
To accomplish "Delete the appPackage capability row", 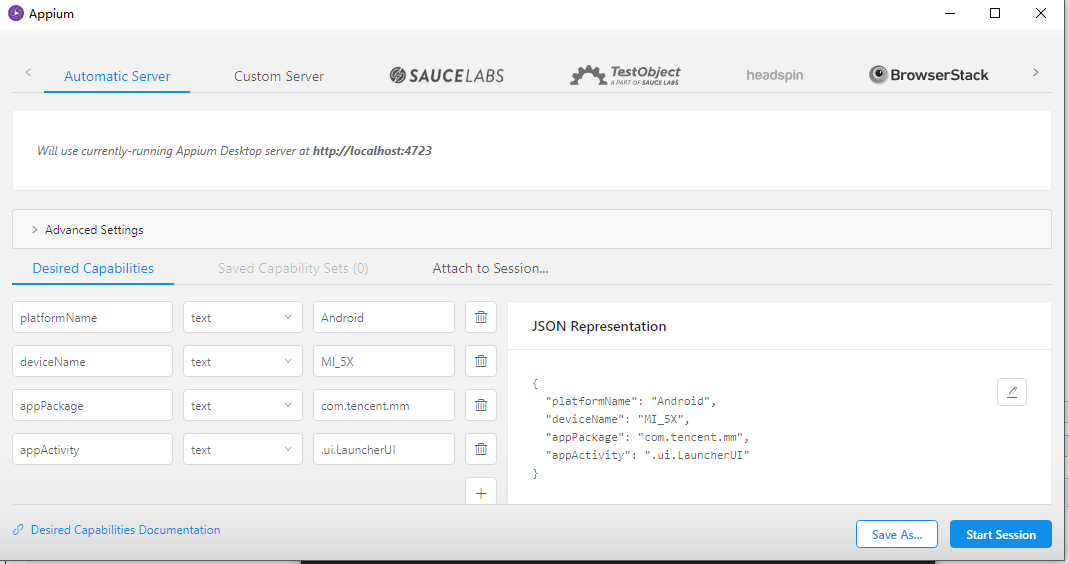I will click(481, 405).
